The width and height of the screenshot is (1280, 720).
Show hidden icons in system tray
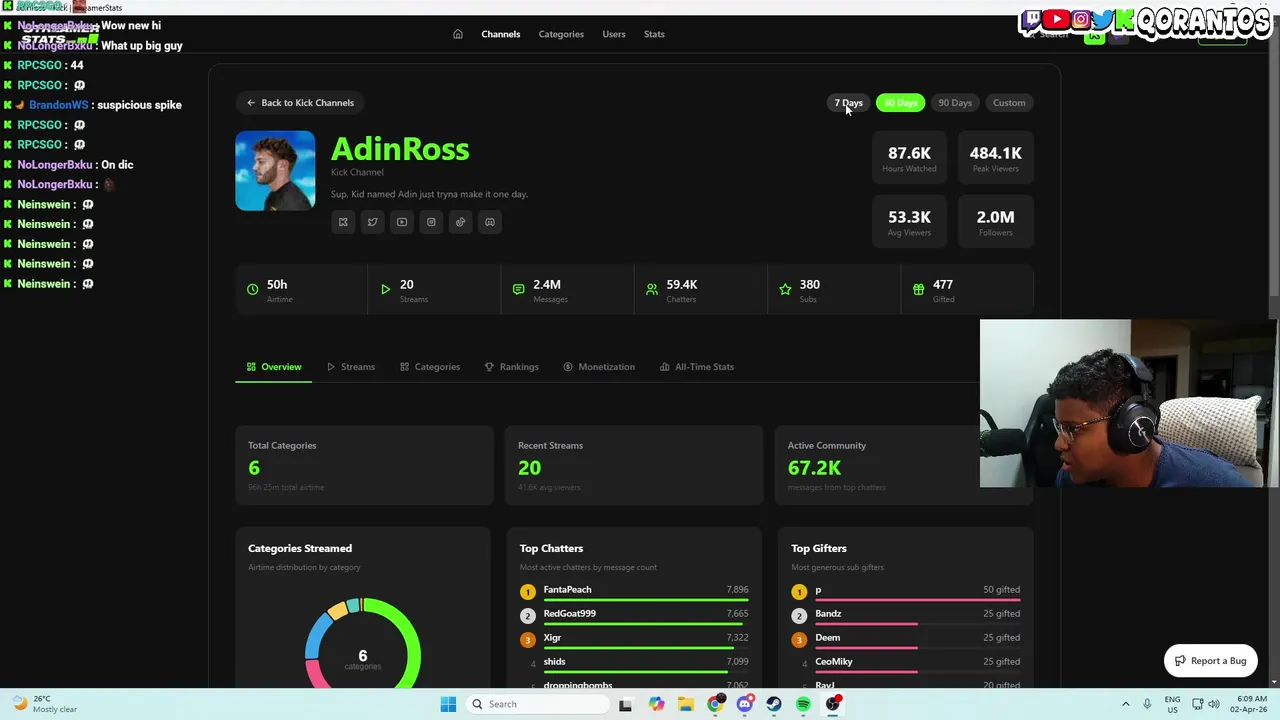(1126, 704)
